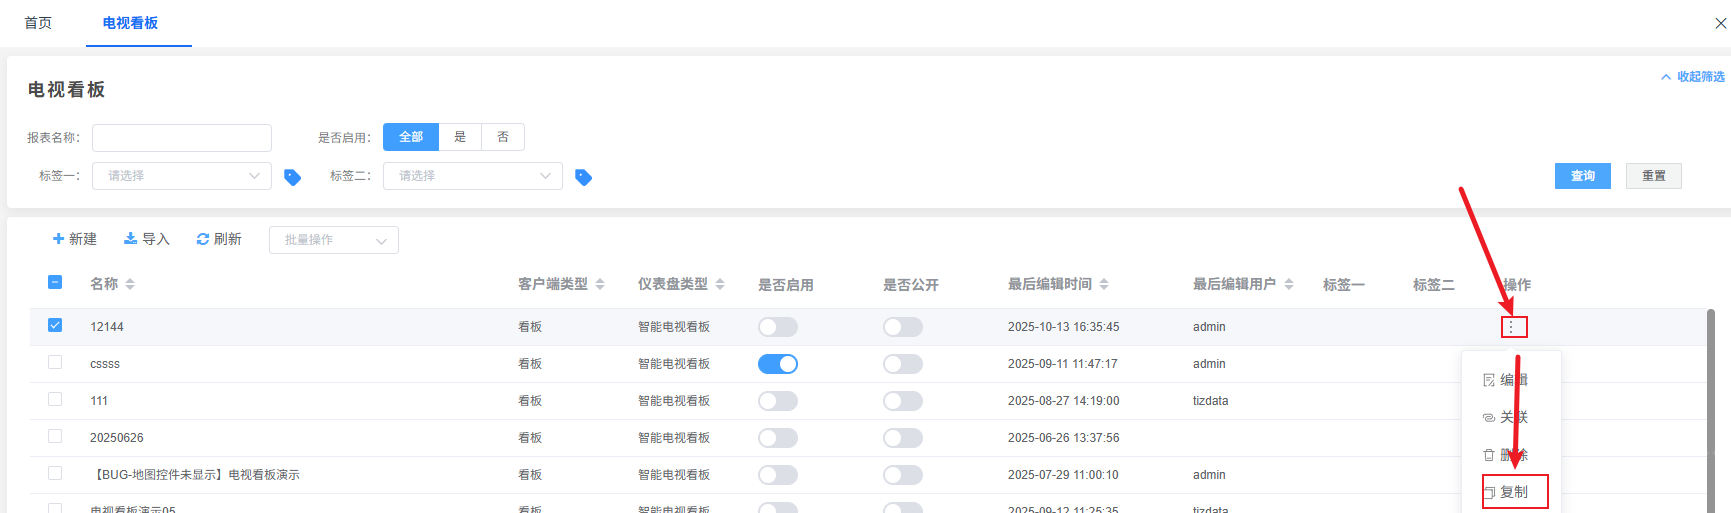Sort by 名称 column sort icon
Image resolution: width=1731 pixels, height=513 pixels.
tap(130, 285)
